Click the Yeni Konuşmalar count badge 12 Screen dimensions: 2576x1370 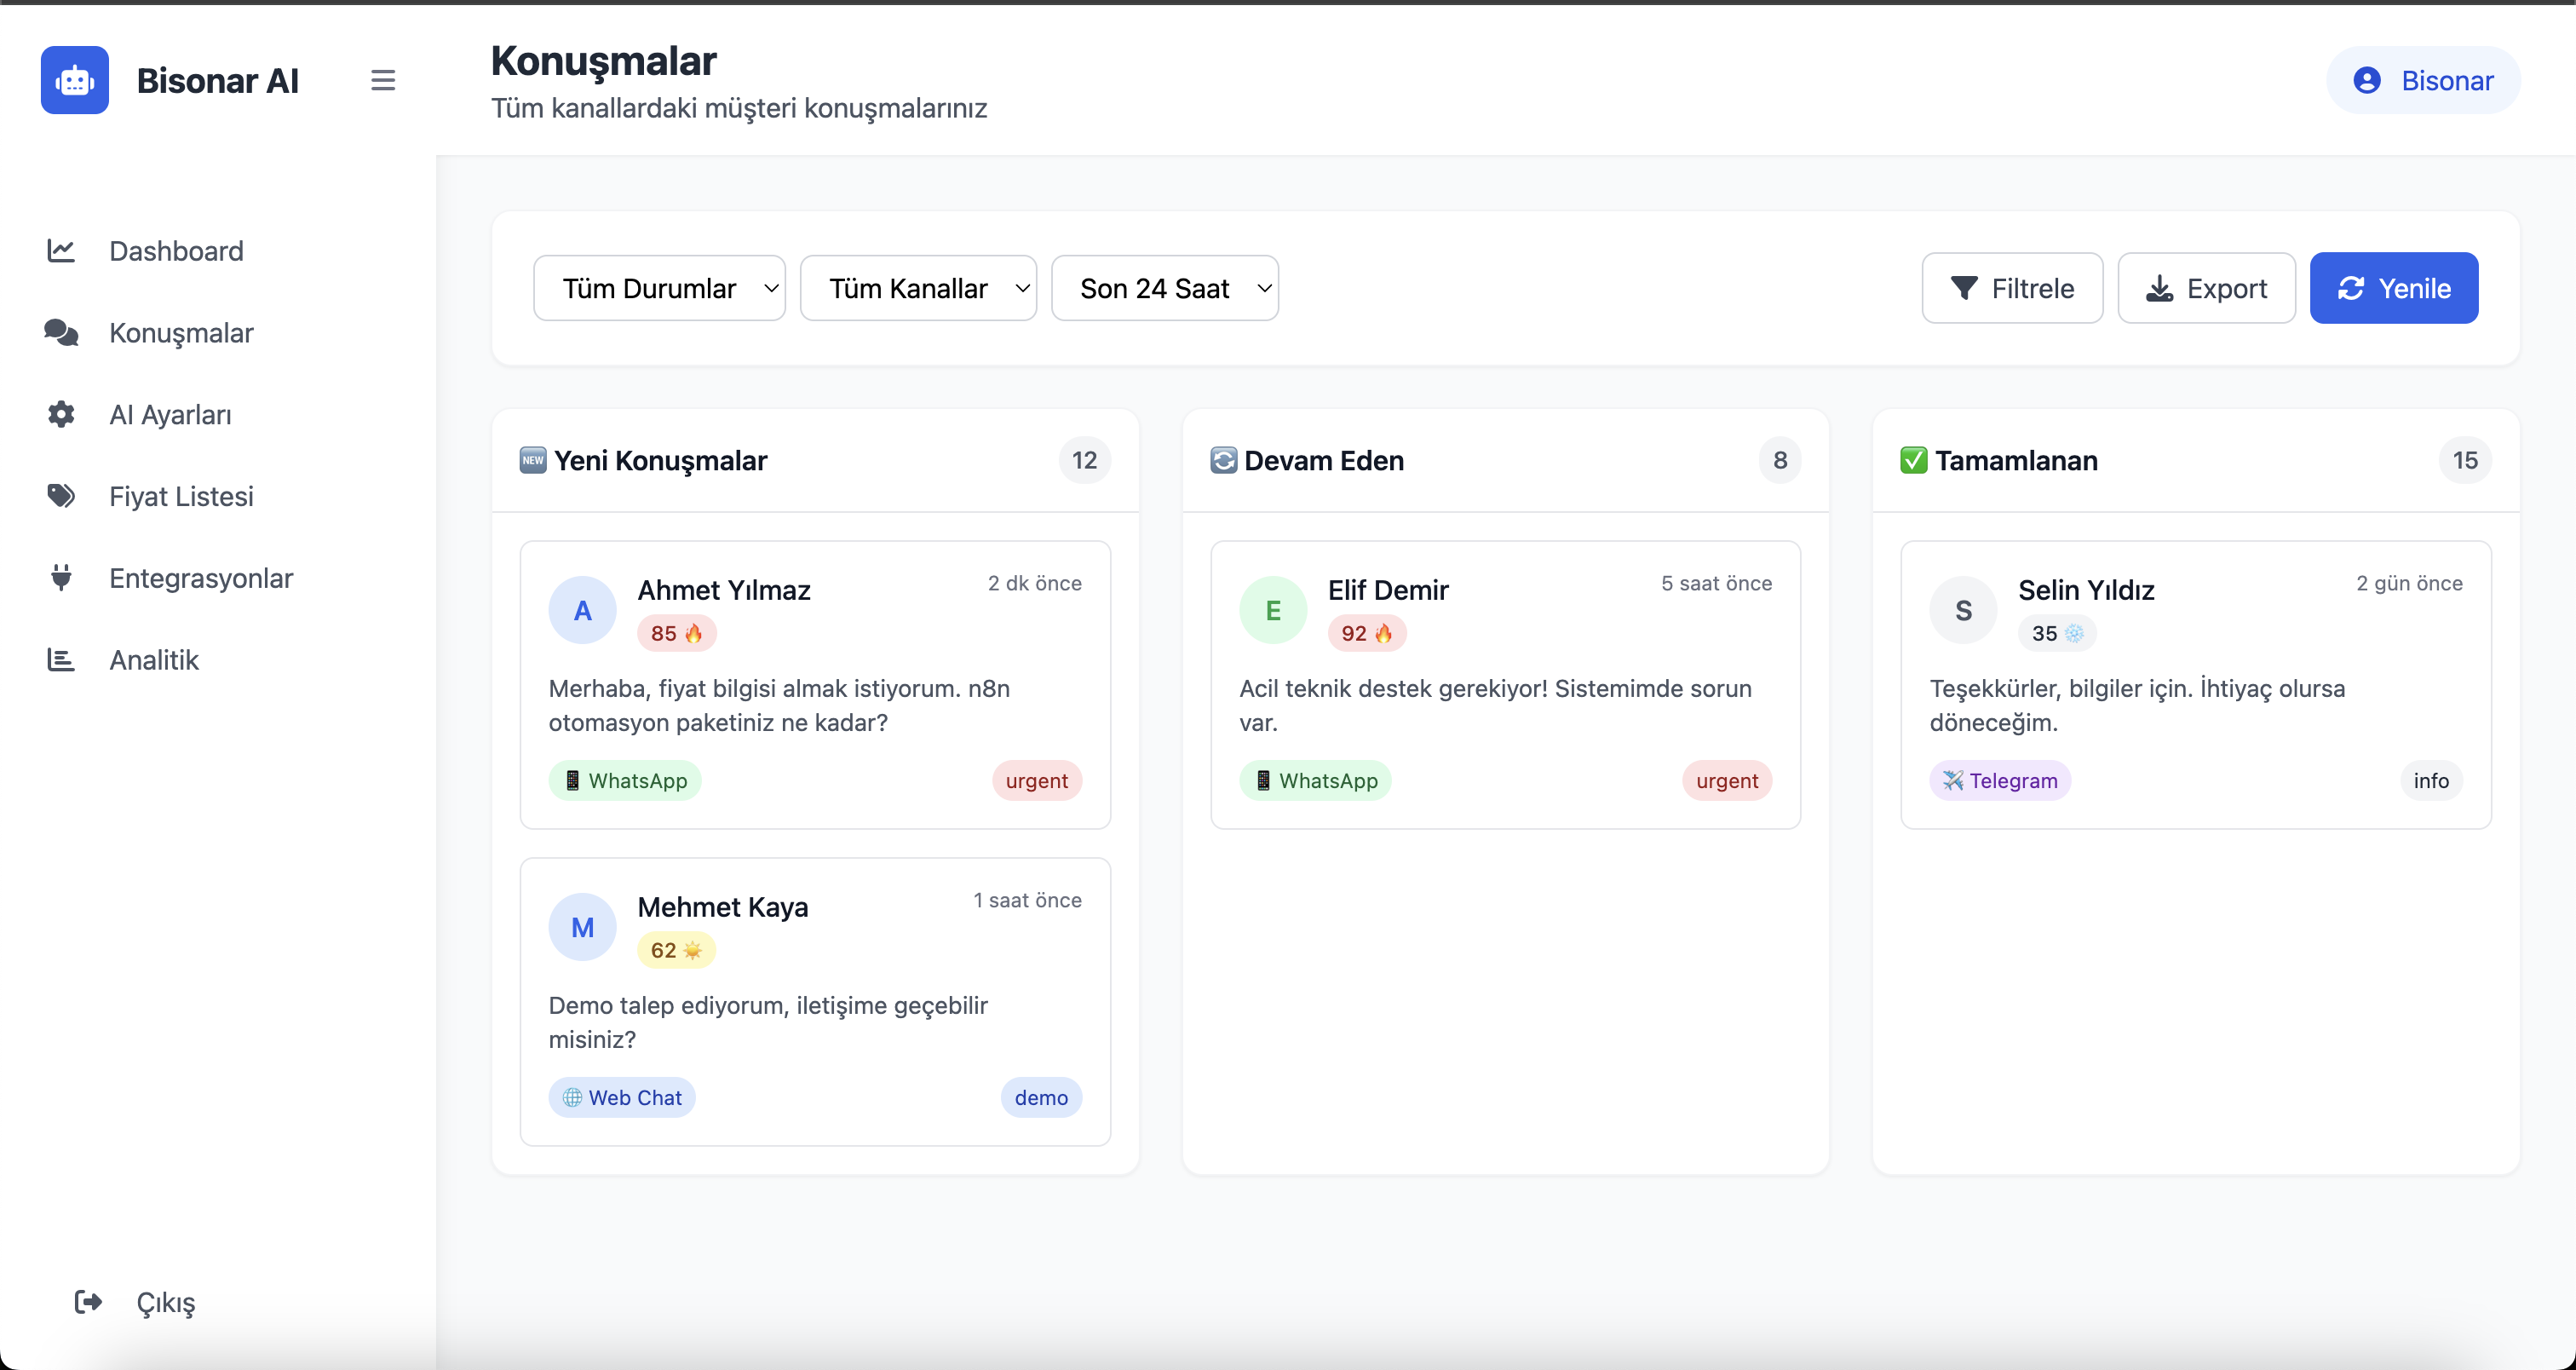coord(1084,460)
